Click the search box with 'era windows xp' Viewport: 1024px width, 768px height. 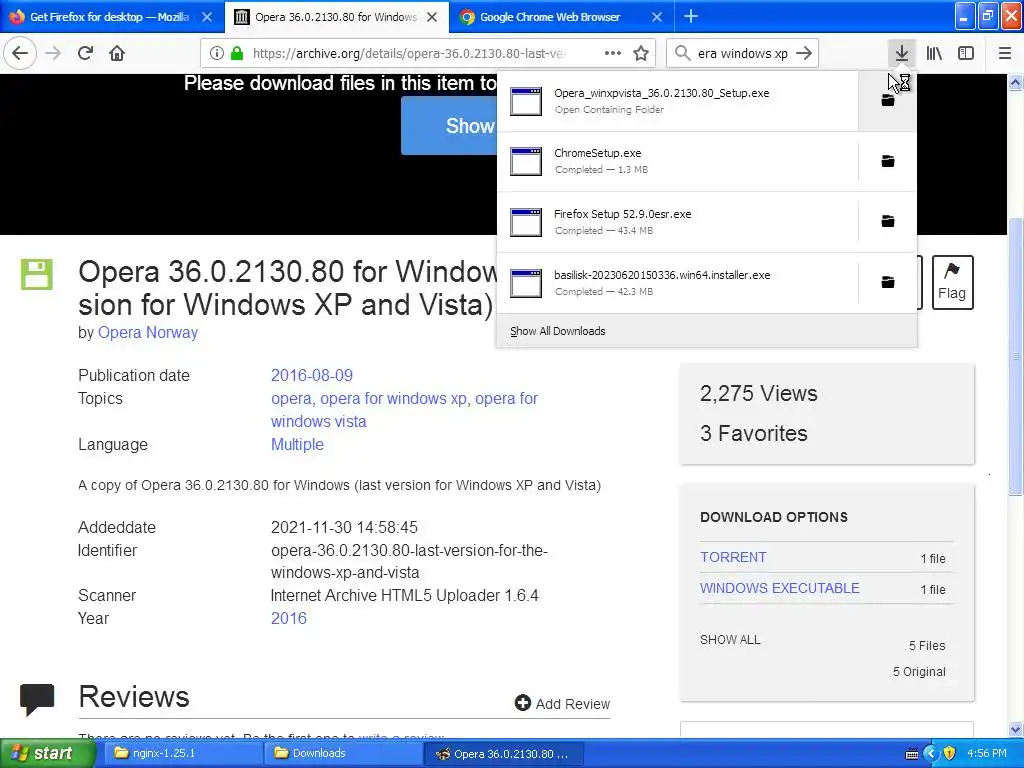(x=743, y=54)
